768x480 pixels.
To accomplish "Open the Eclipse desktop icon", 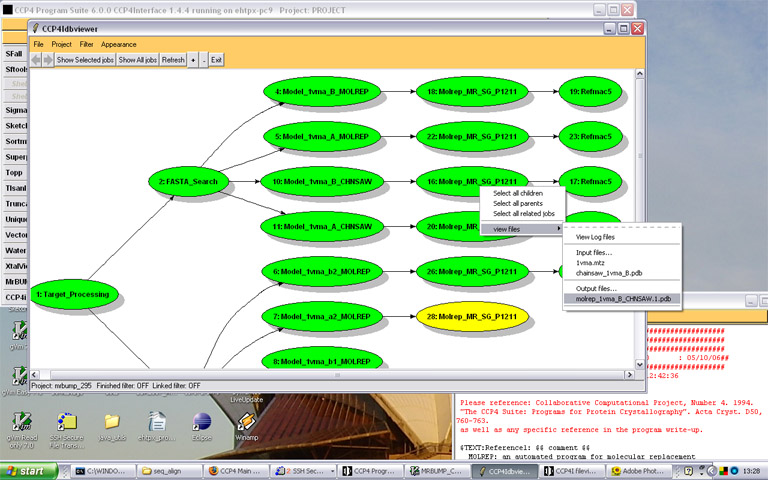I will 202,426.
